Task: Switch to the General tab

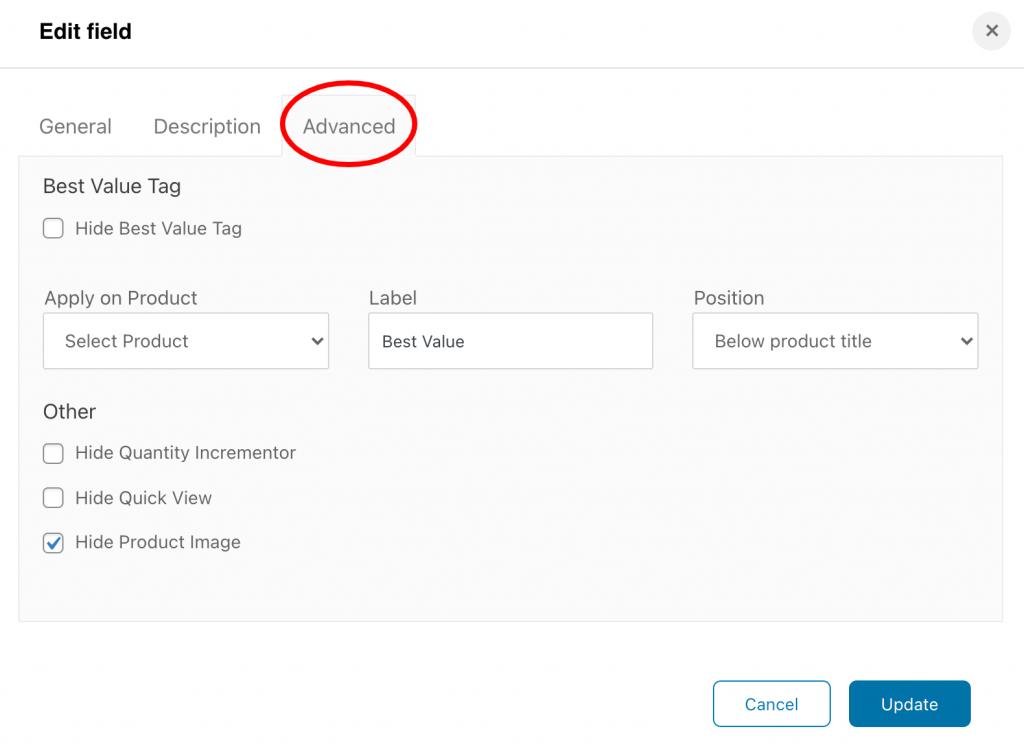Action: [75, 126]
